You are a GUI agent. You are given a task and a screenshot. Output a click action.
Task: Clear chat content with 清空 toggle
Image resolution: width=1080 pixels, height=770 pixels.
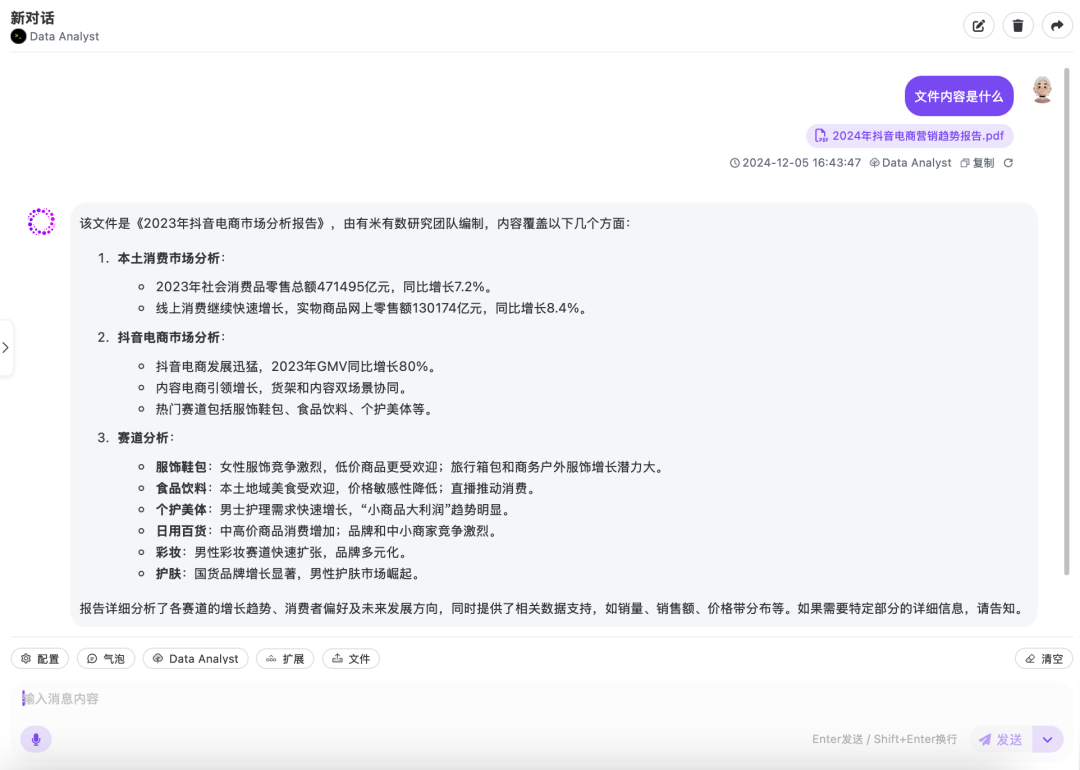(1043, 658)
